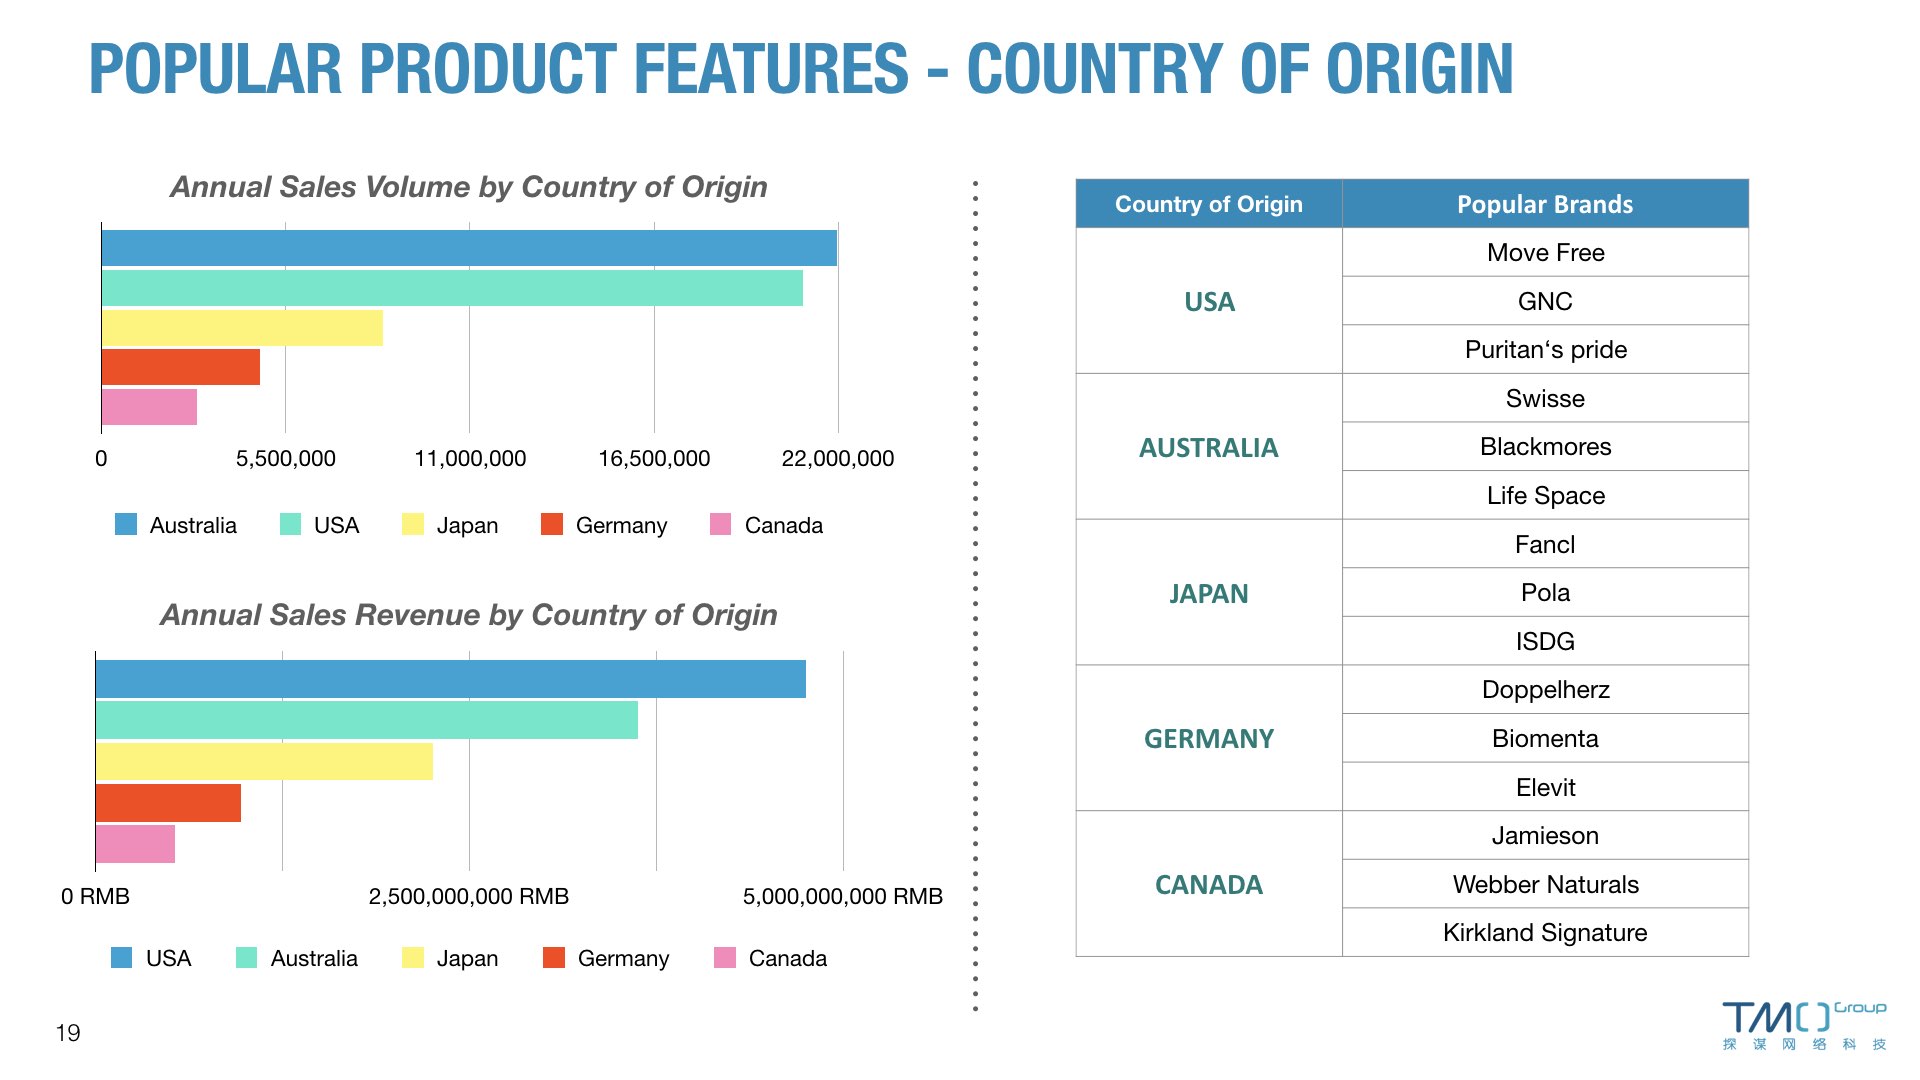Click the TMO Group logo

1804,1025
